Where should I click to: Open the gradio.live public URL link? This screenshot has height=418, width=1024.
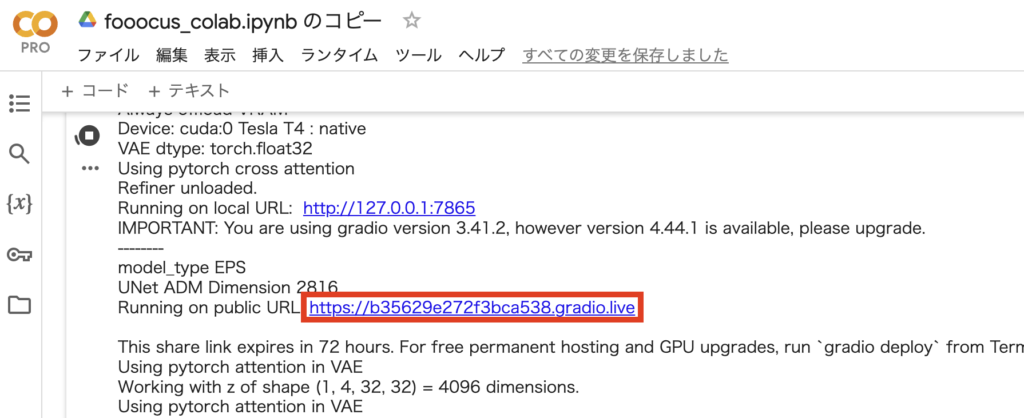[x=471, y=308]
